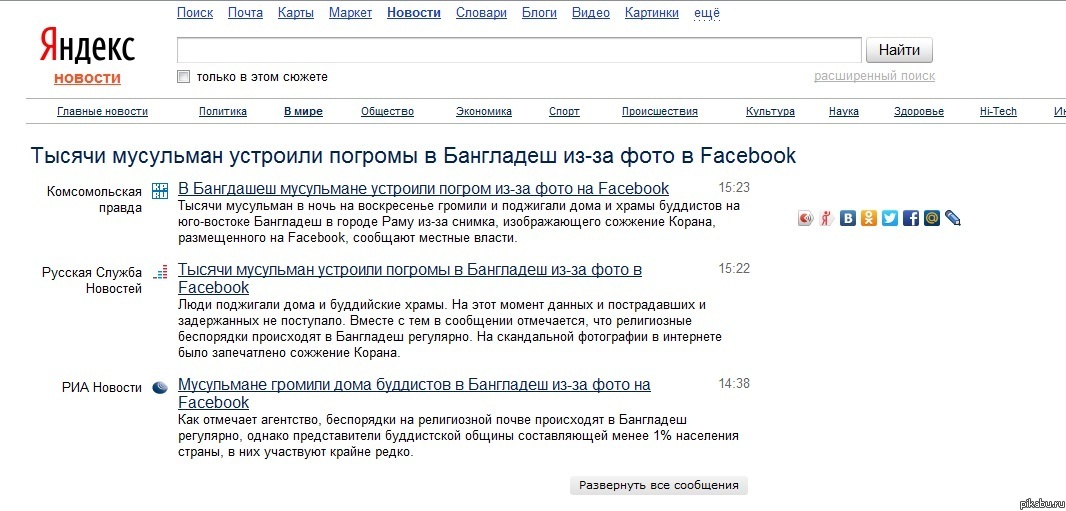The height and width of the screenshot is (511, 1066).
Task: Open the РИА Новости headline about буддистов
Action: pyautogui.click(x=414, y=393)
